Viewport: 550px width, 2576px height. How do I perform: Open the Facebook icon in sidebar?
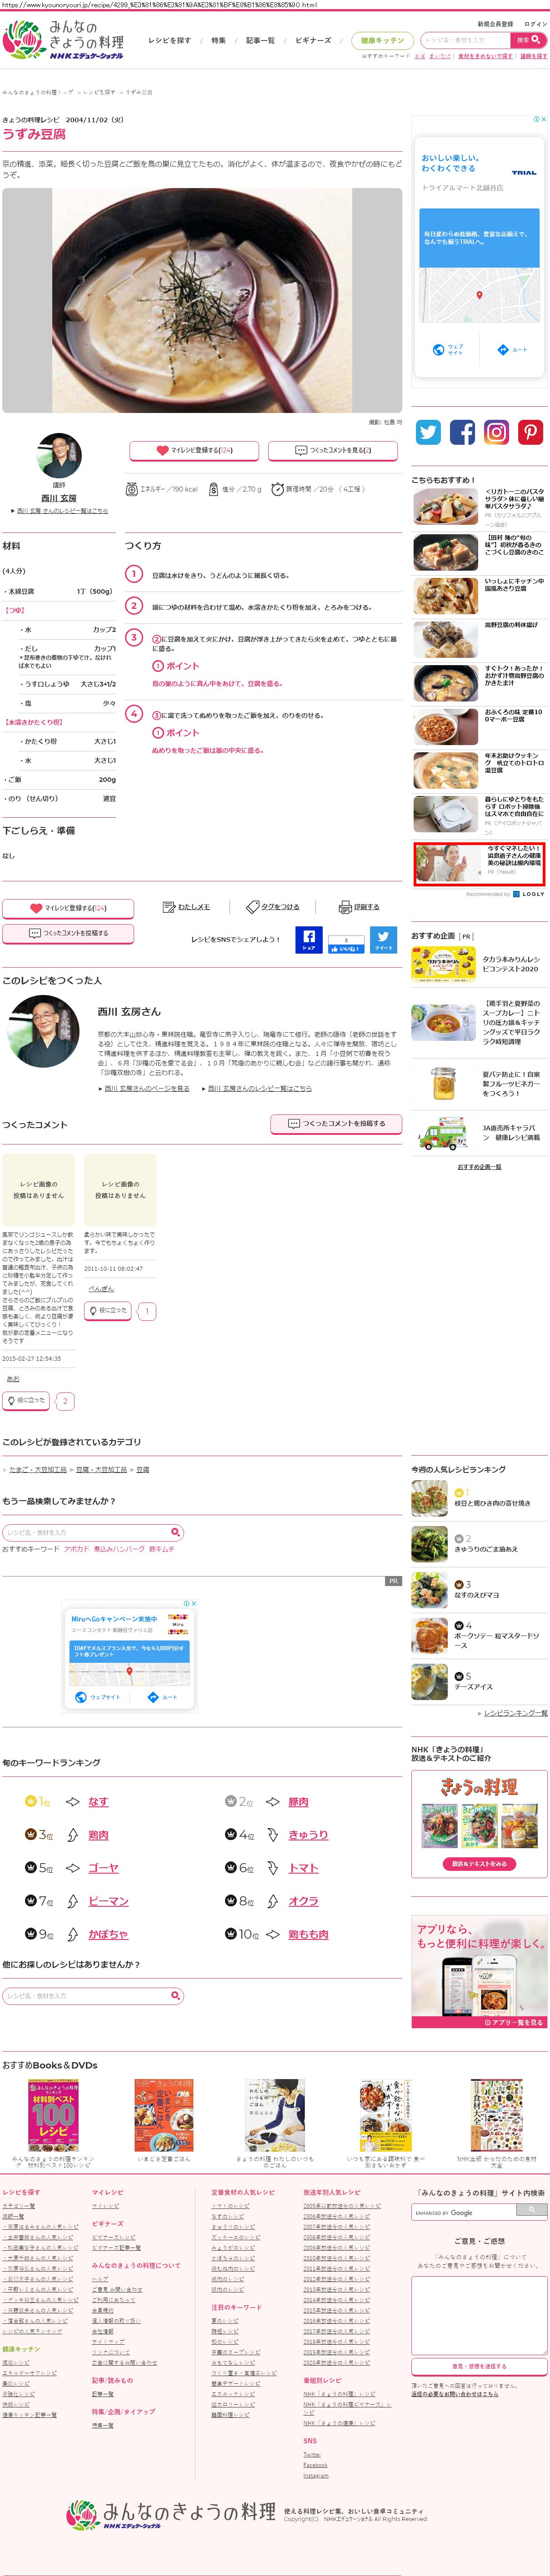(462, 432)
